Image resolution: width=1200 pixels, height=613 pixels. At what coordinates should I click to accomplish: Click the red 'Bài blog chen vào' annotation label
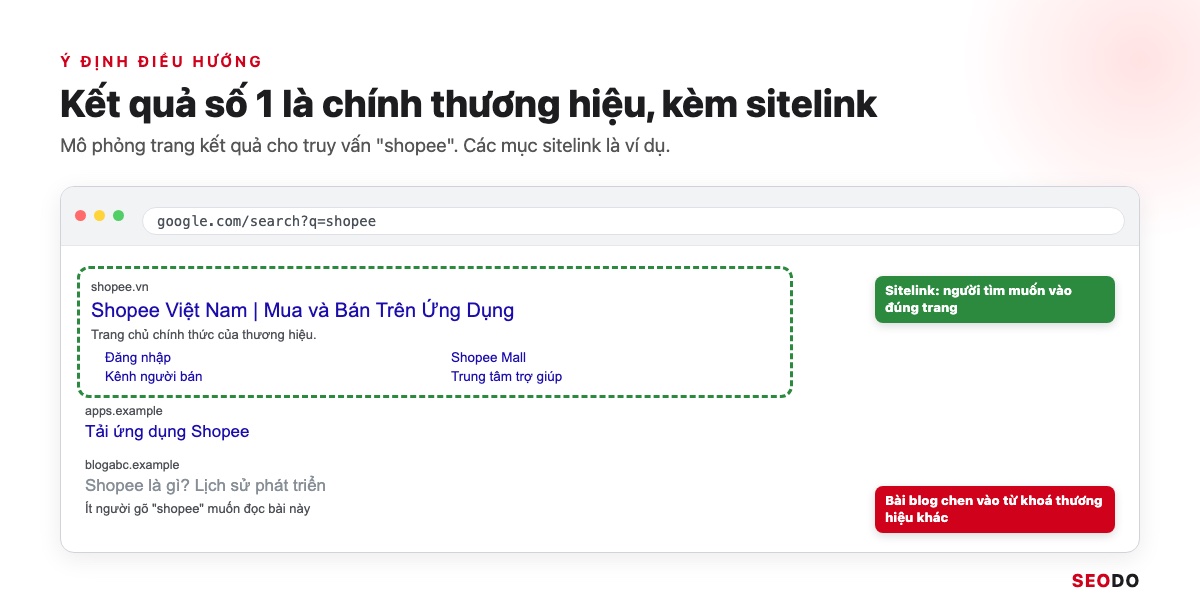[x=995, y=509]
